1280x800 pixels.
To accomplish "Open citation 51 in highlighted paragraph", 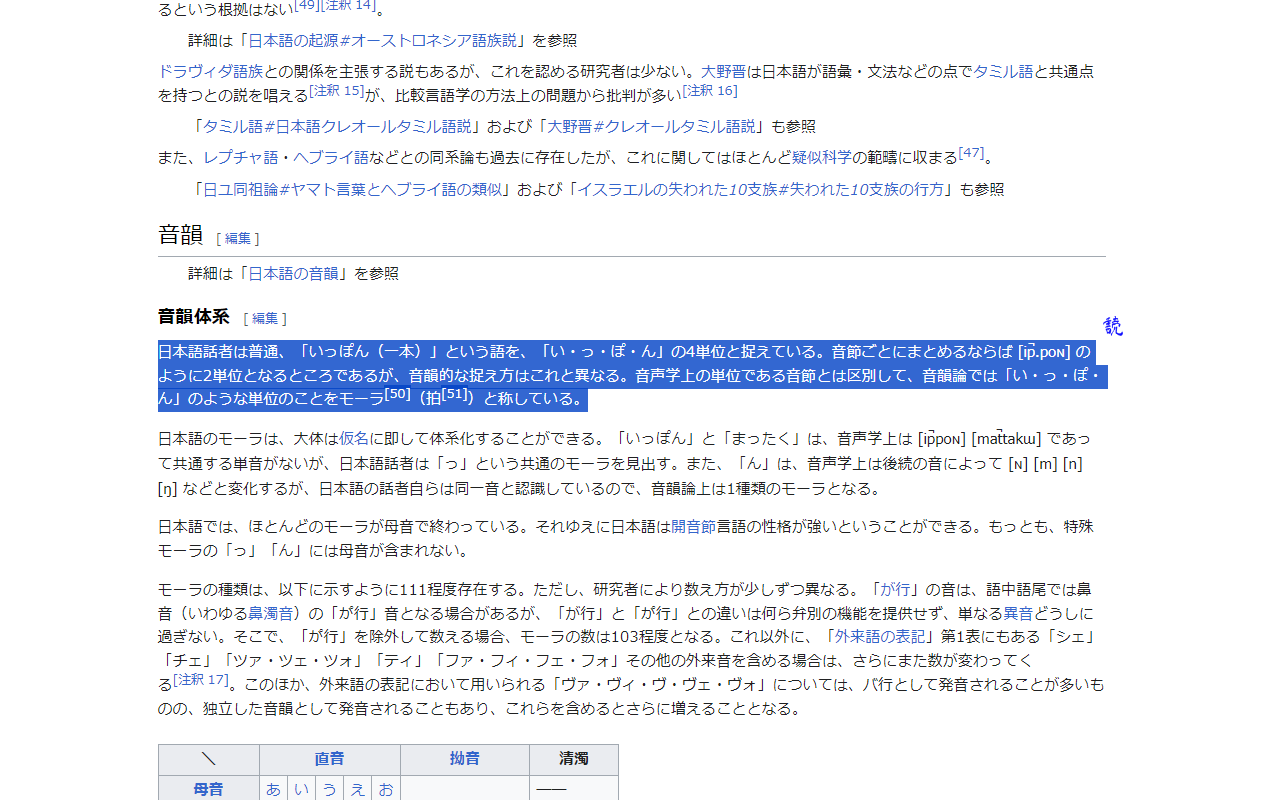I will pyautogui.click(x=456, y=394).
